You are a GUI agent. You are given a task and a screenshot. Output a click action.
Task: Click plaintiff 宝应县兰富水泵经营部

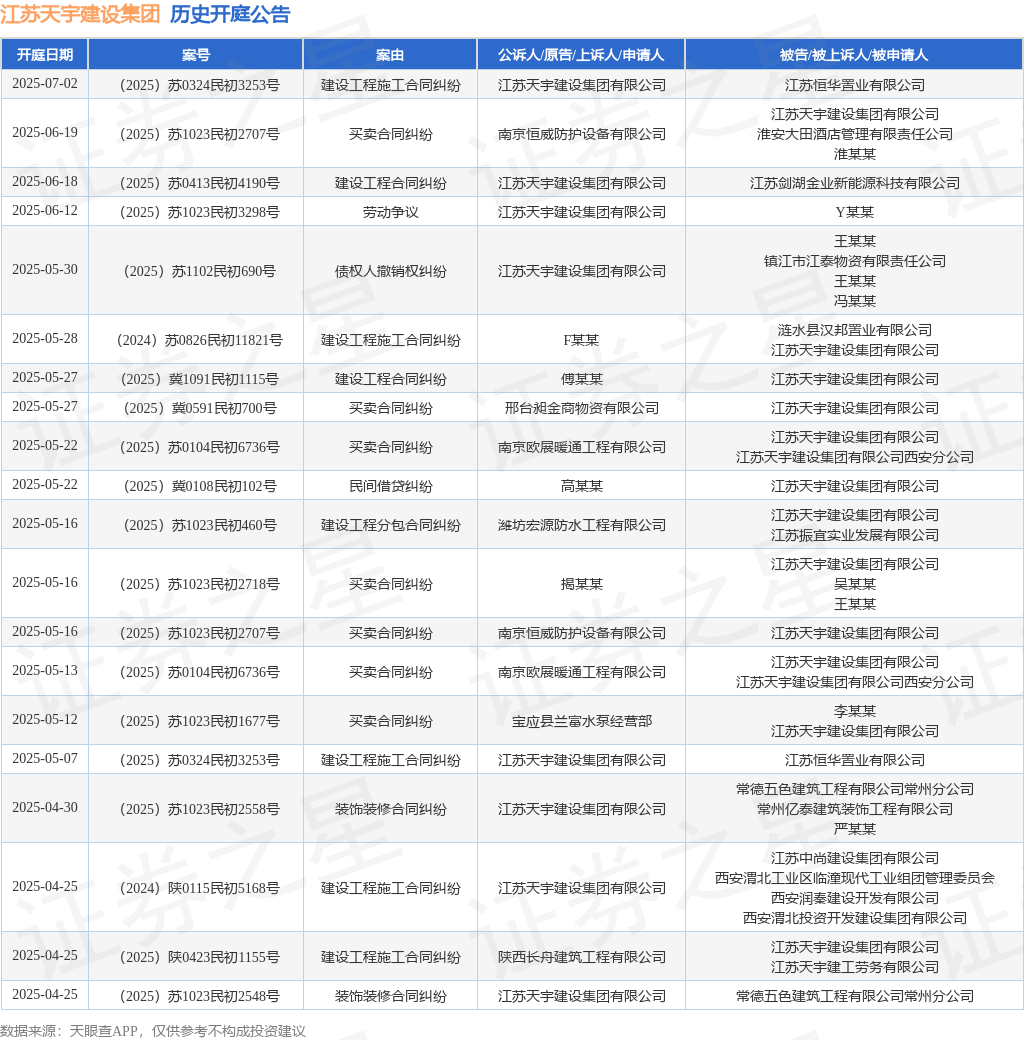click(x=582, y=721)
